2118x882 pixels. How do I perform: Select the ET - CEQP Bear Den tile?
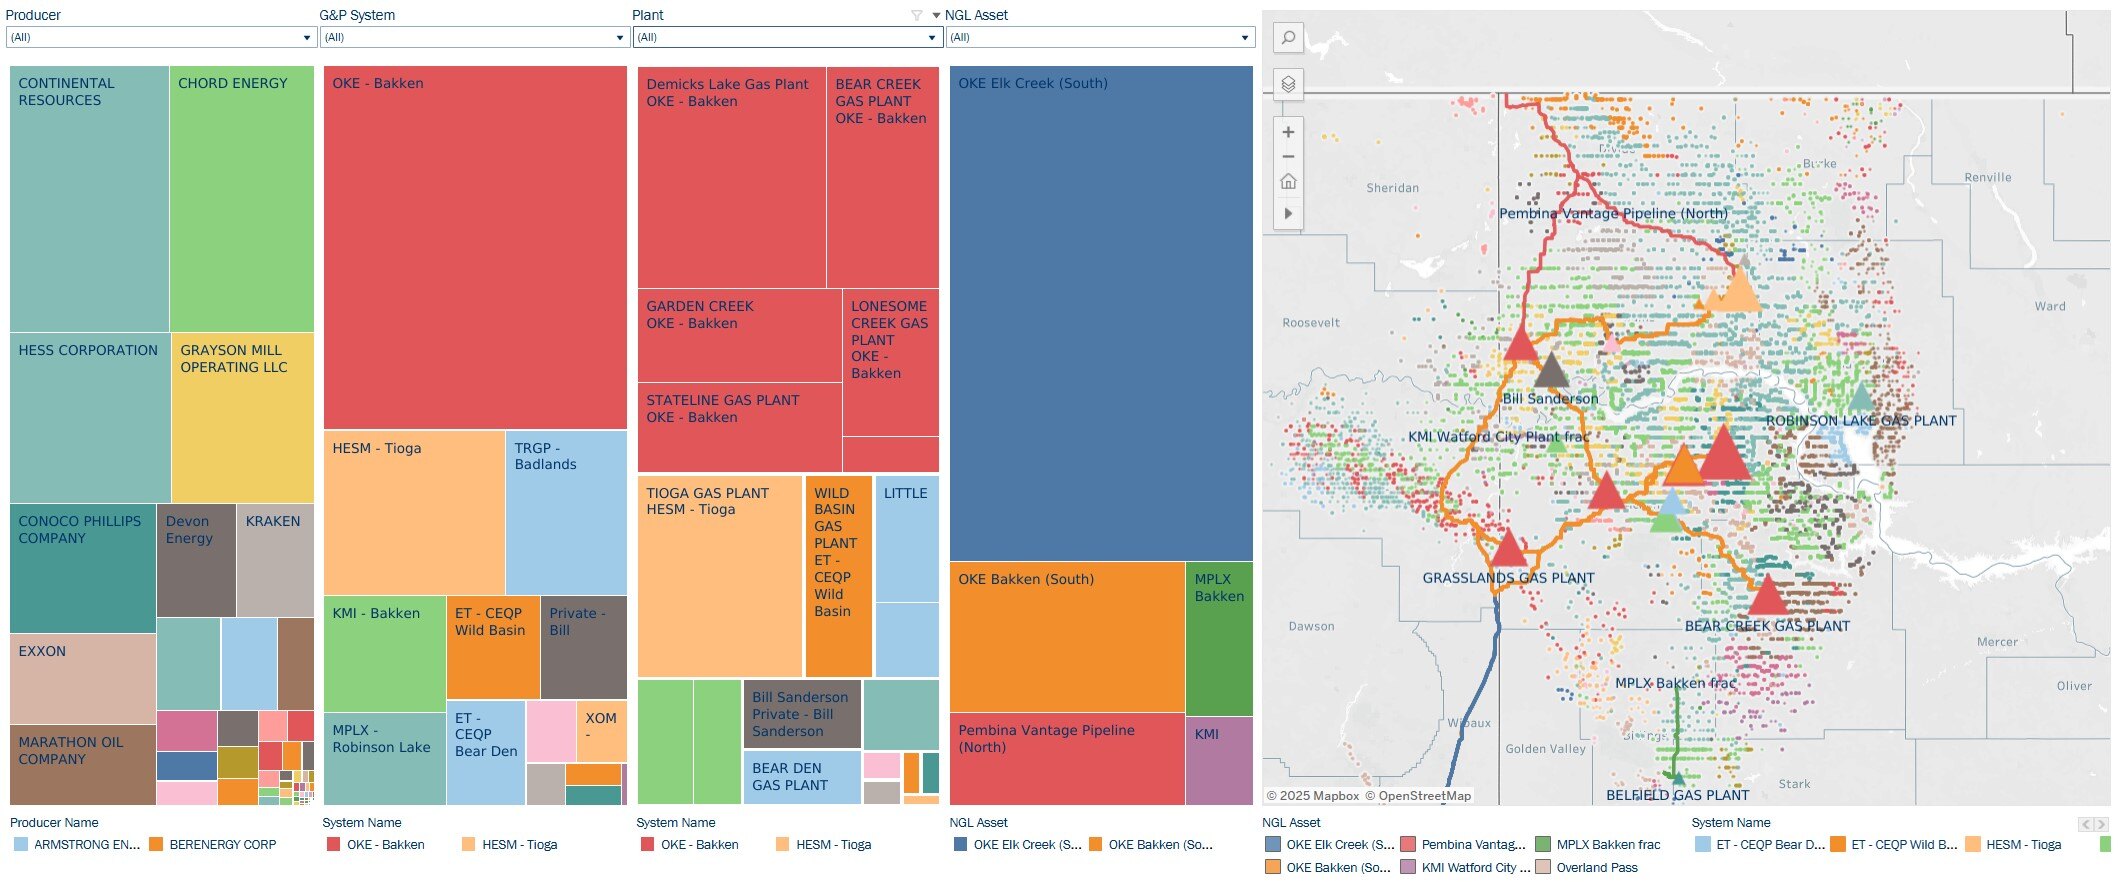coord(486,753)
